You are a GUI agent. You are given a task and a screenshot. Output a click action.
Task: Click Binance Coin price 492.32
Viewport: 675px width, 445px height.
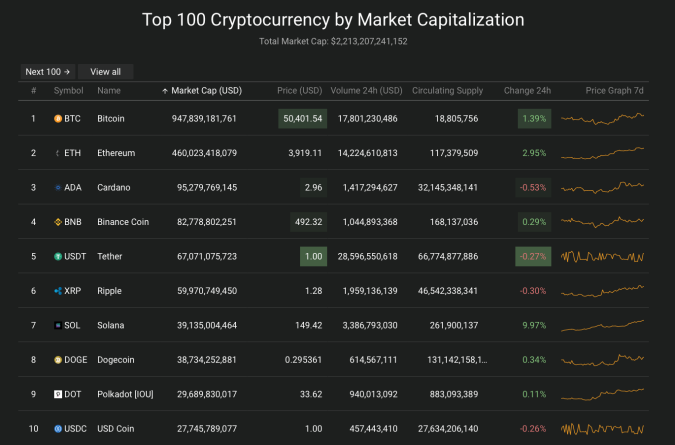coord(308,222)
